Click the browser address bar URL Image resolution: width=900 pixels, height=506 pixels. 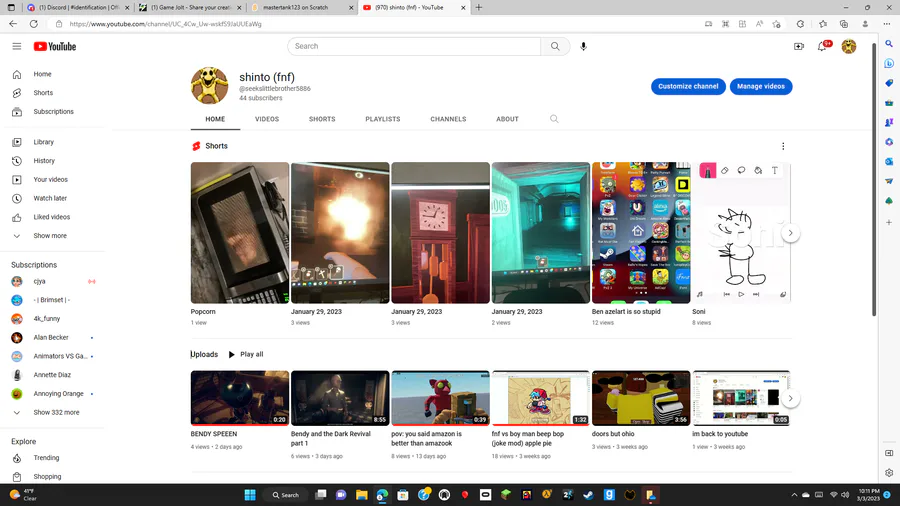[x=165, y=24]
